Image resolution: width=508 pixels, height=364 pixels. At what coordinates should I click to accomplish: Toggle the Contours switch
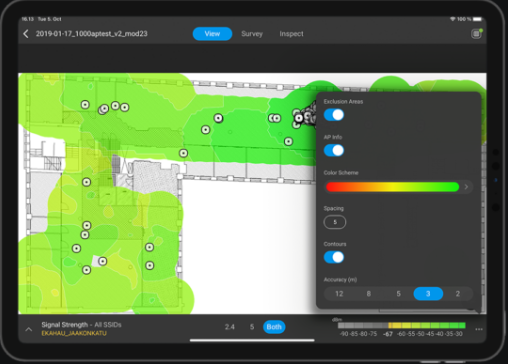pos(334,257)
